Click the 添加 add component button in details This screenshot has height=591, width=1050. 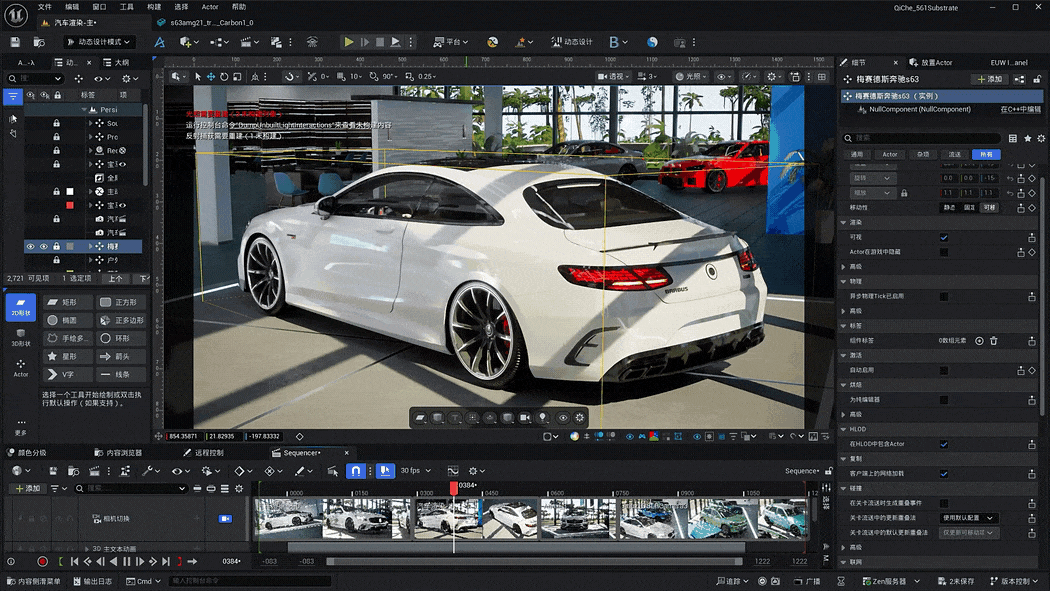(990, 79)
